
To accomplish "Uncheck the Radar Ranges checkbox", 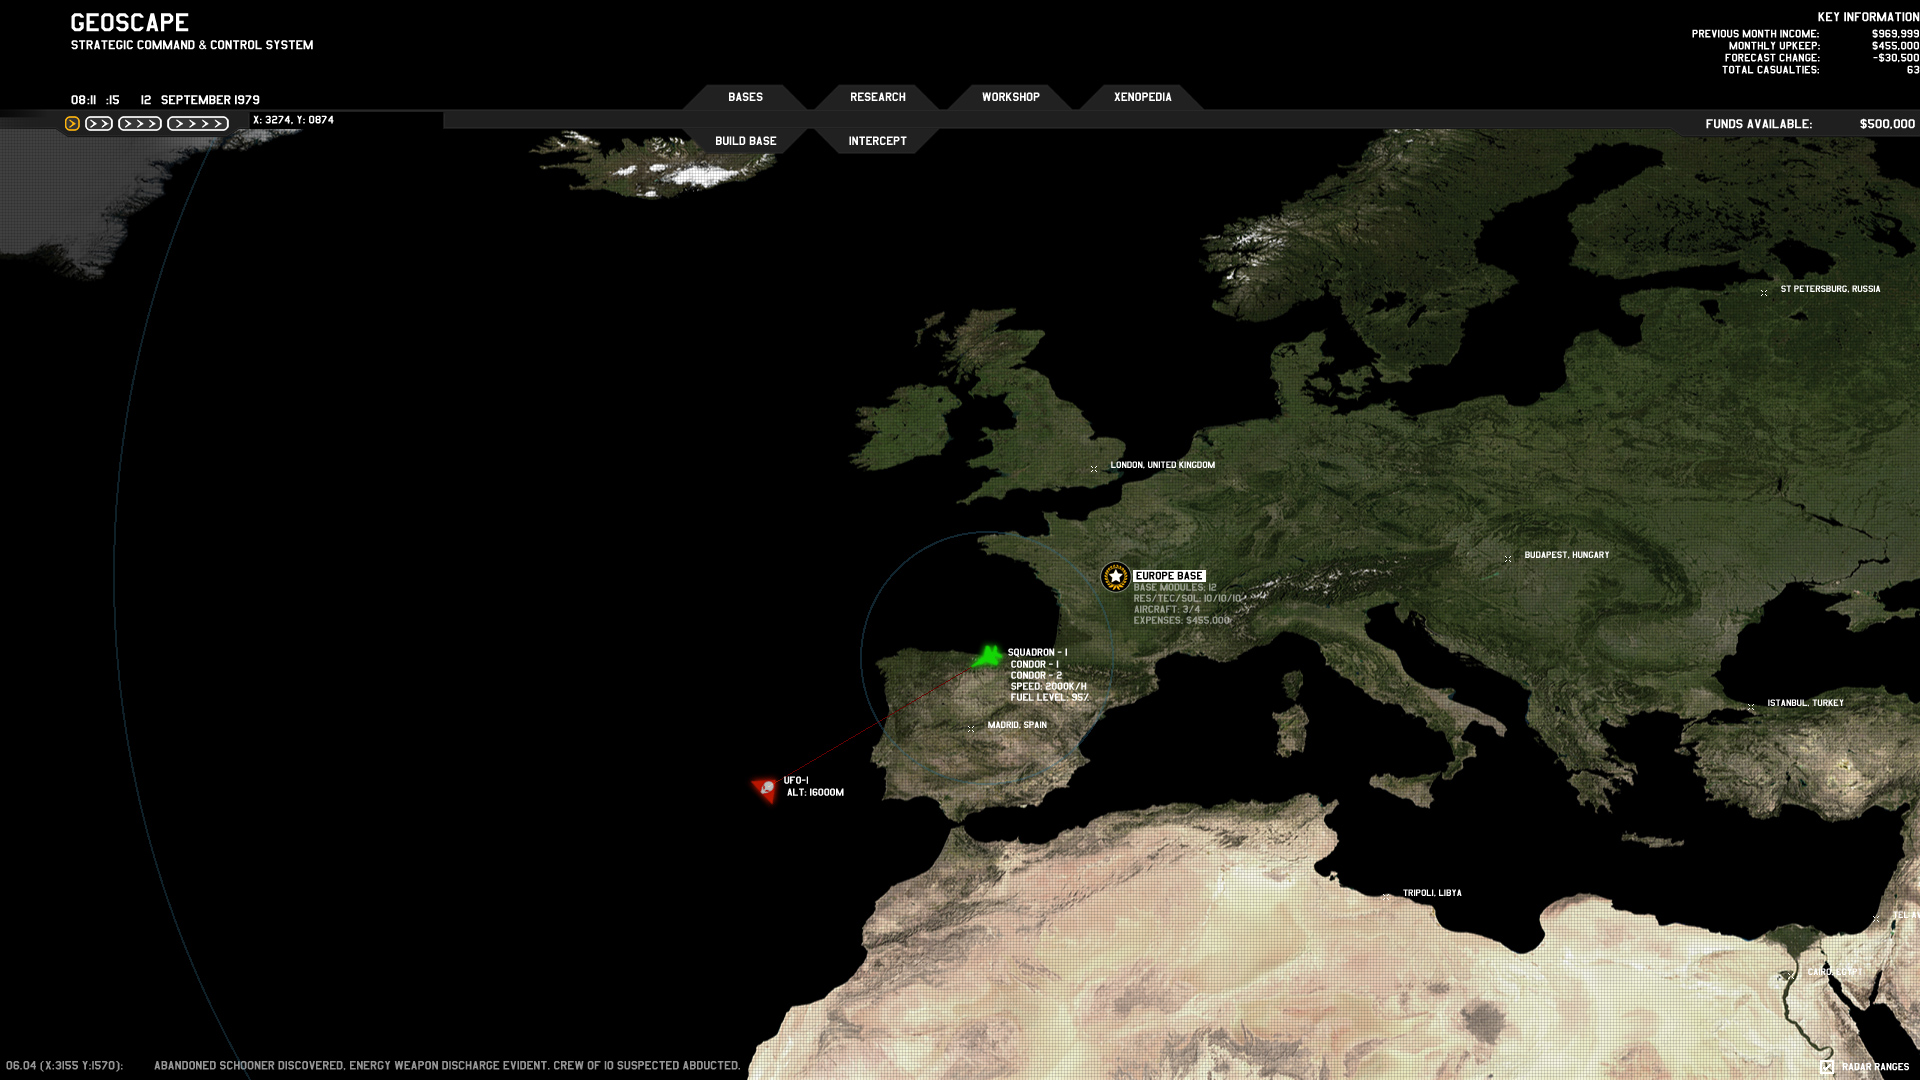I will tap(1827, 1066).
